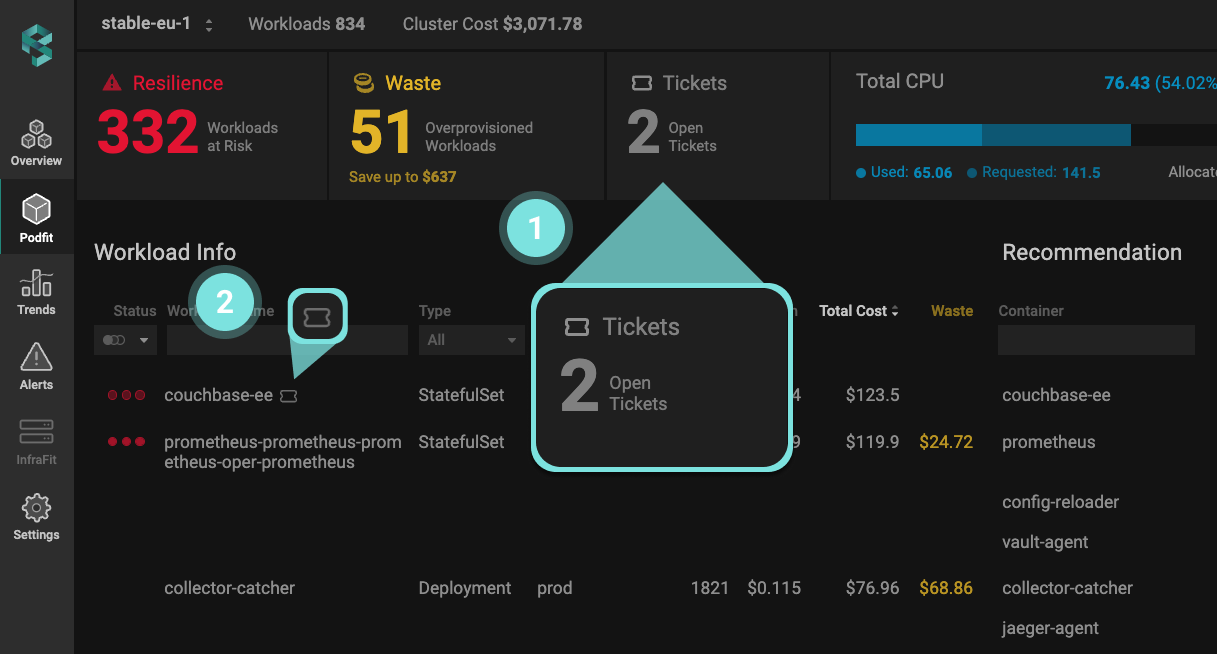Click the Deployment type of collector-catcher

pos(465,588)
